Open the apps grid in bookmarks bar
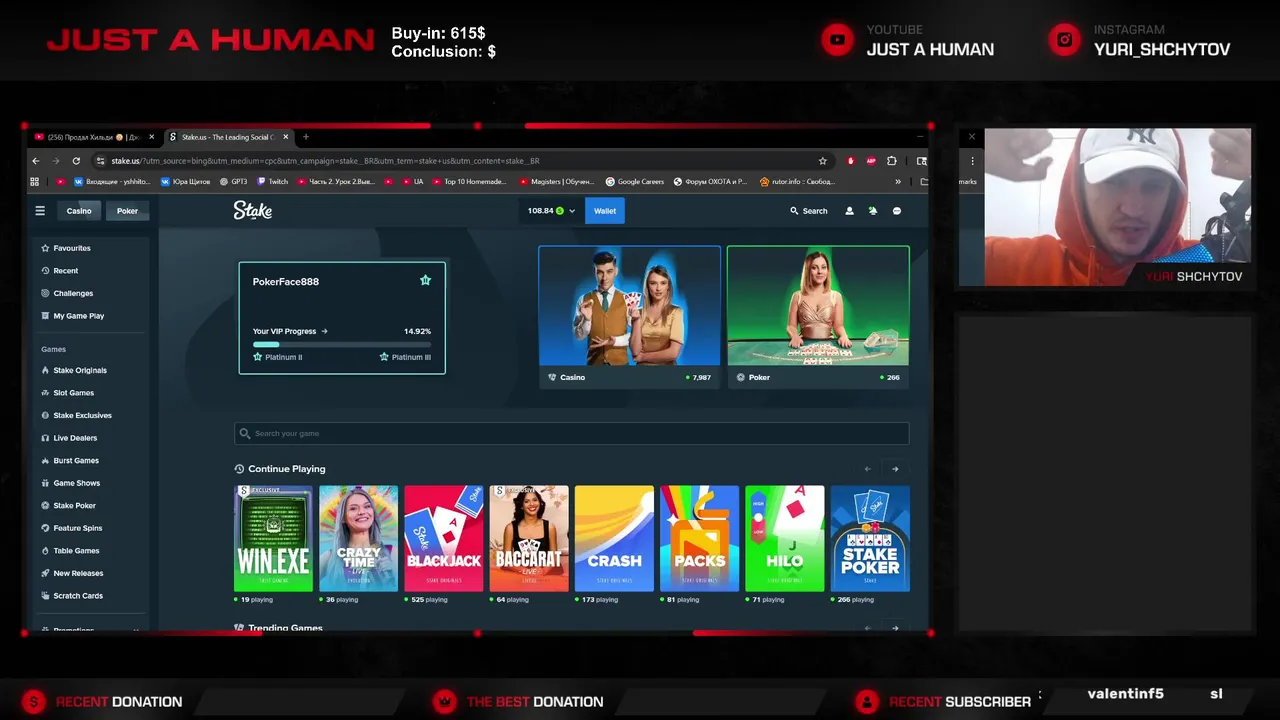This screenshot has width=1280, height=720. [35, 182]
